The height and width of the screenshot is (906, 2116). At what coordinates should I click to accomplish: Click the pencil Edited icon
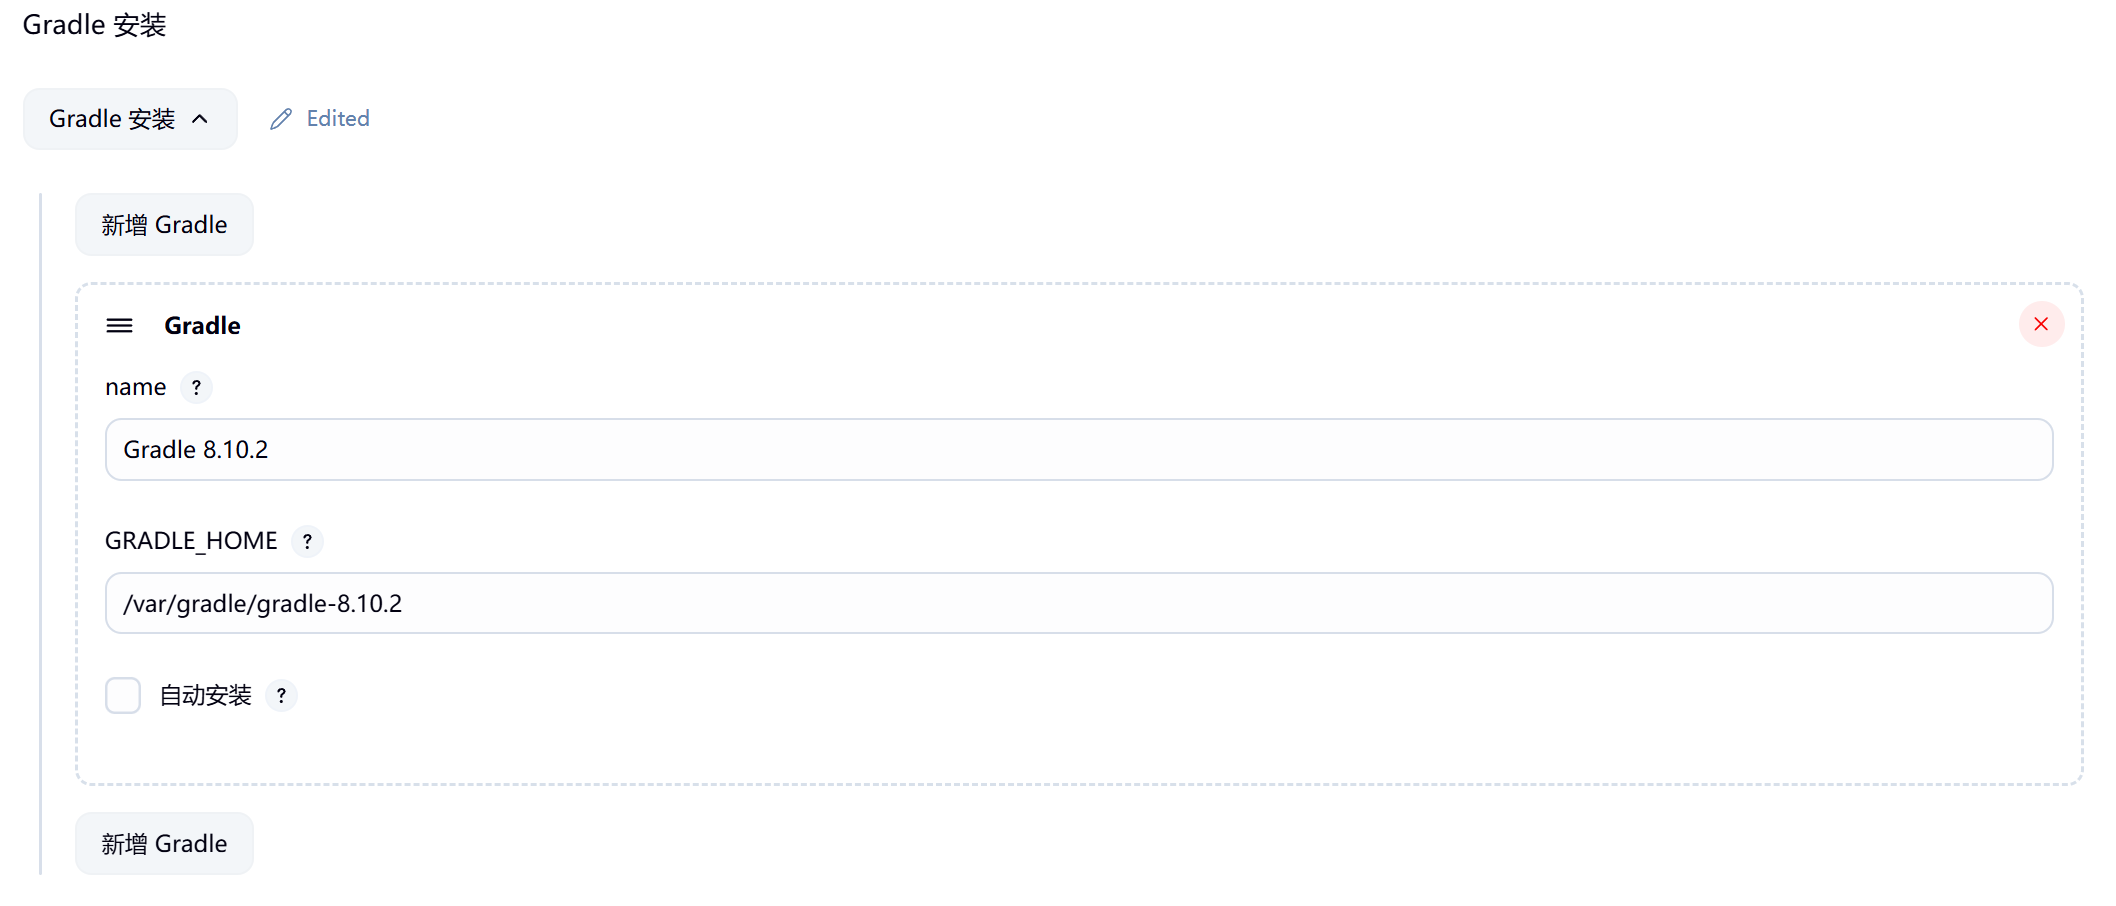281,119
